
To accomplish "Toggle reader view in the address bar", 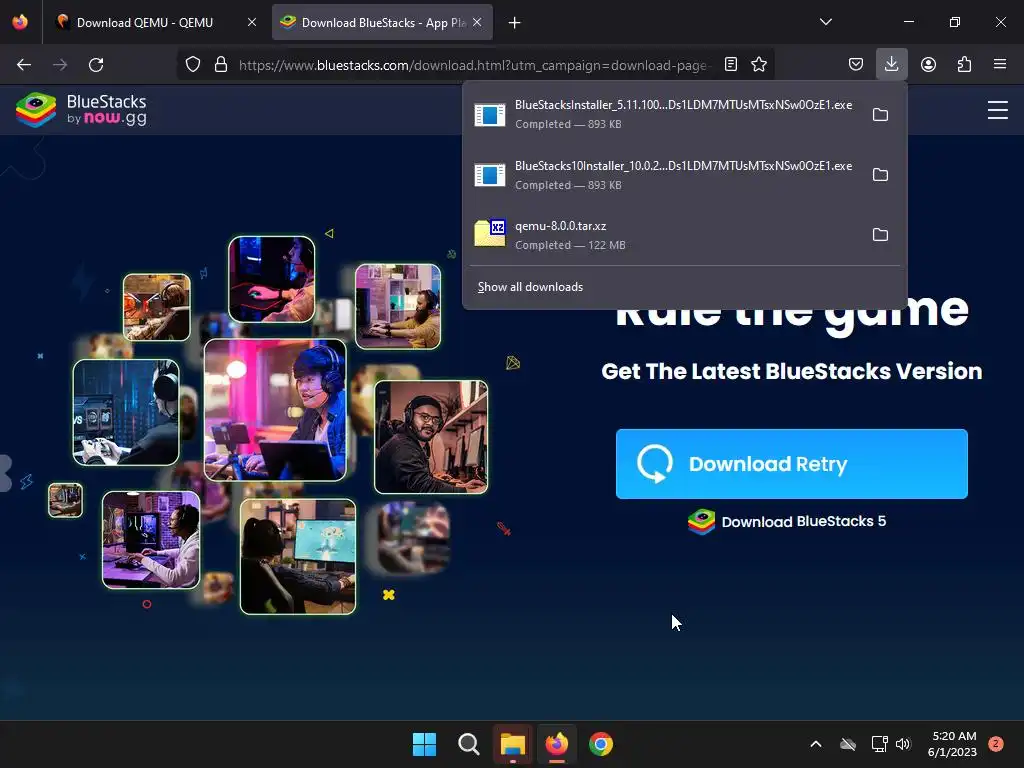I will [731, 65].
